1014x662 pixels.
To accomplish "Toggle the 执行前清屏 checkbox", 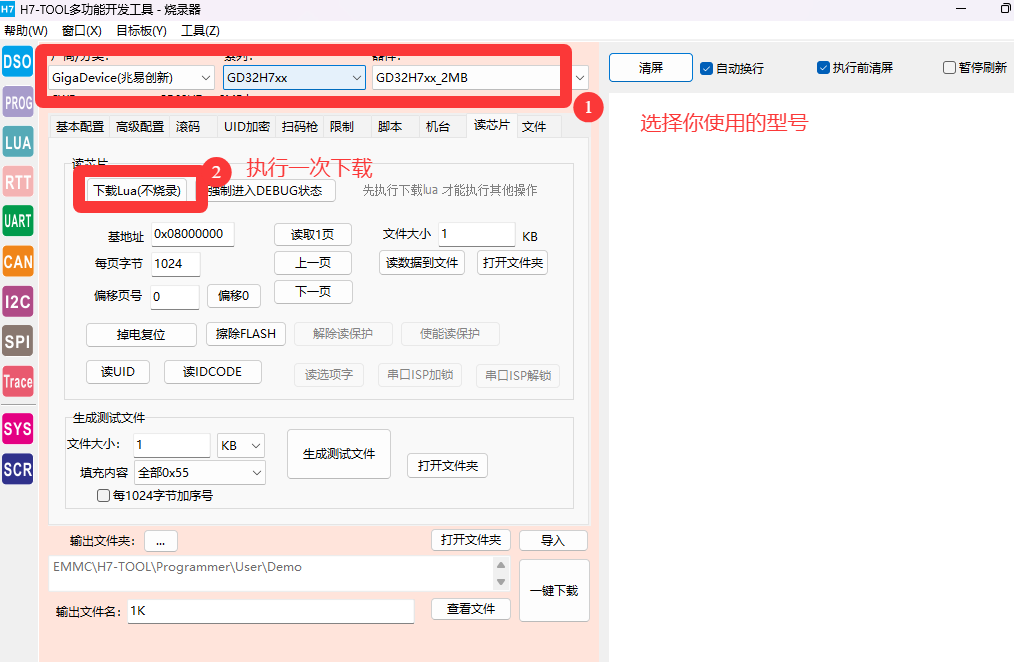I will pos(823,68).
